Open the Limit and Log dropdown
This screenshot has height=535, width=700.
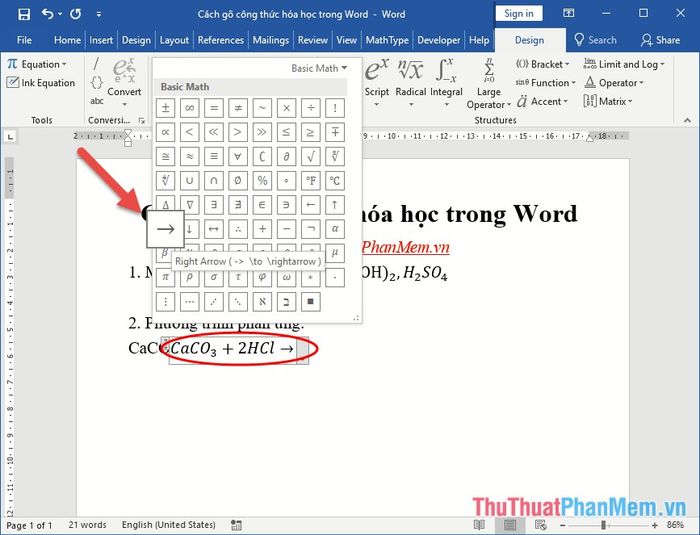[624, 64]
